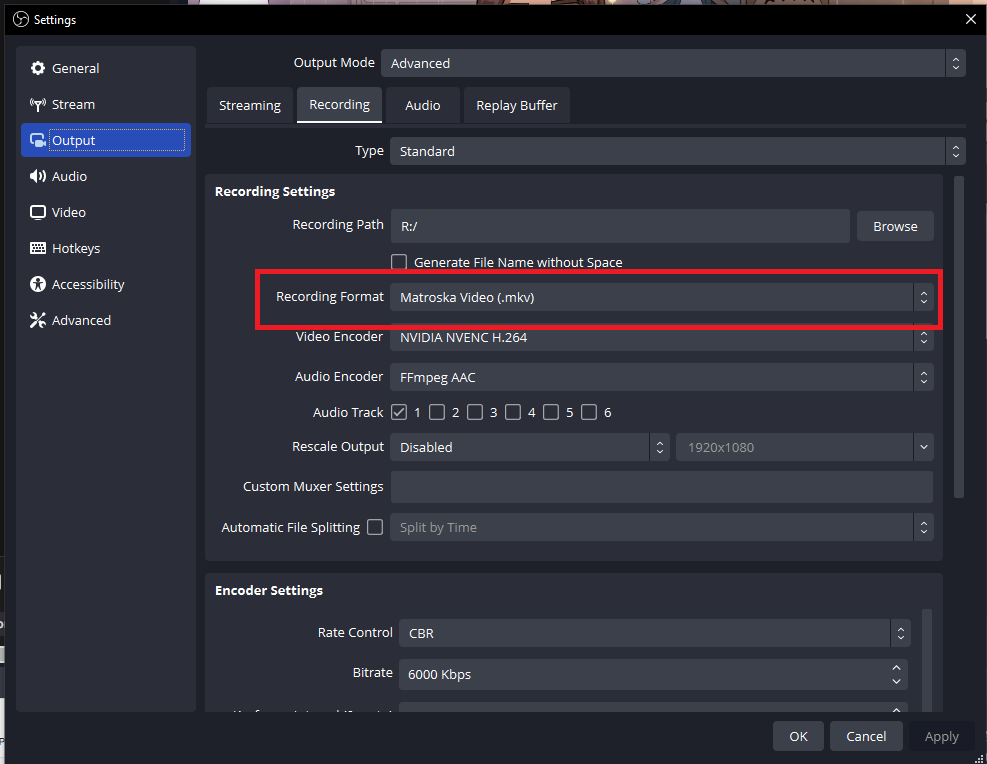Click the Custom Muxer Settings field
This screenshot has height=764, width=987.
point(662,486)
